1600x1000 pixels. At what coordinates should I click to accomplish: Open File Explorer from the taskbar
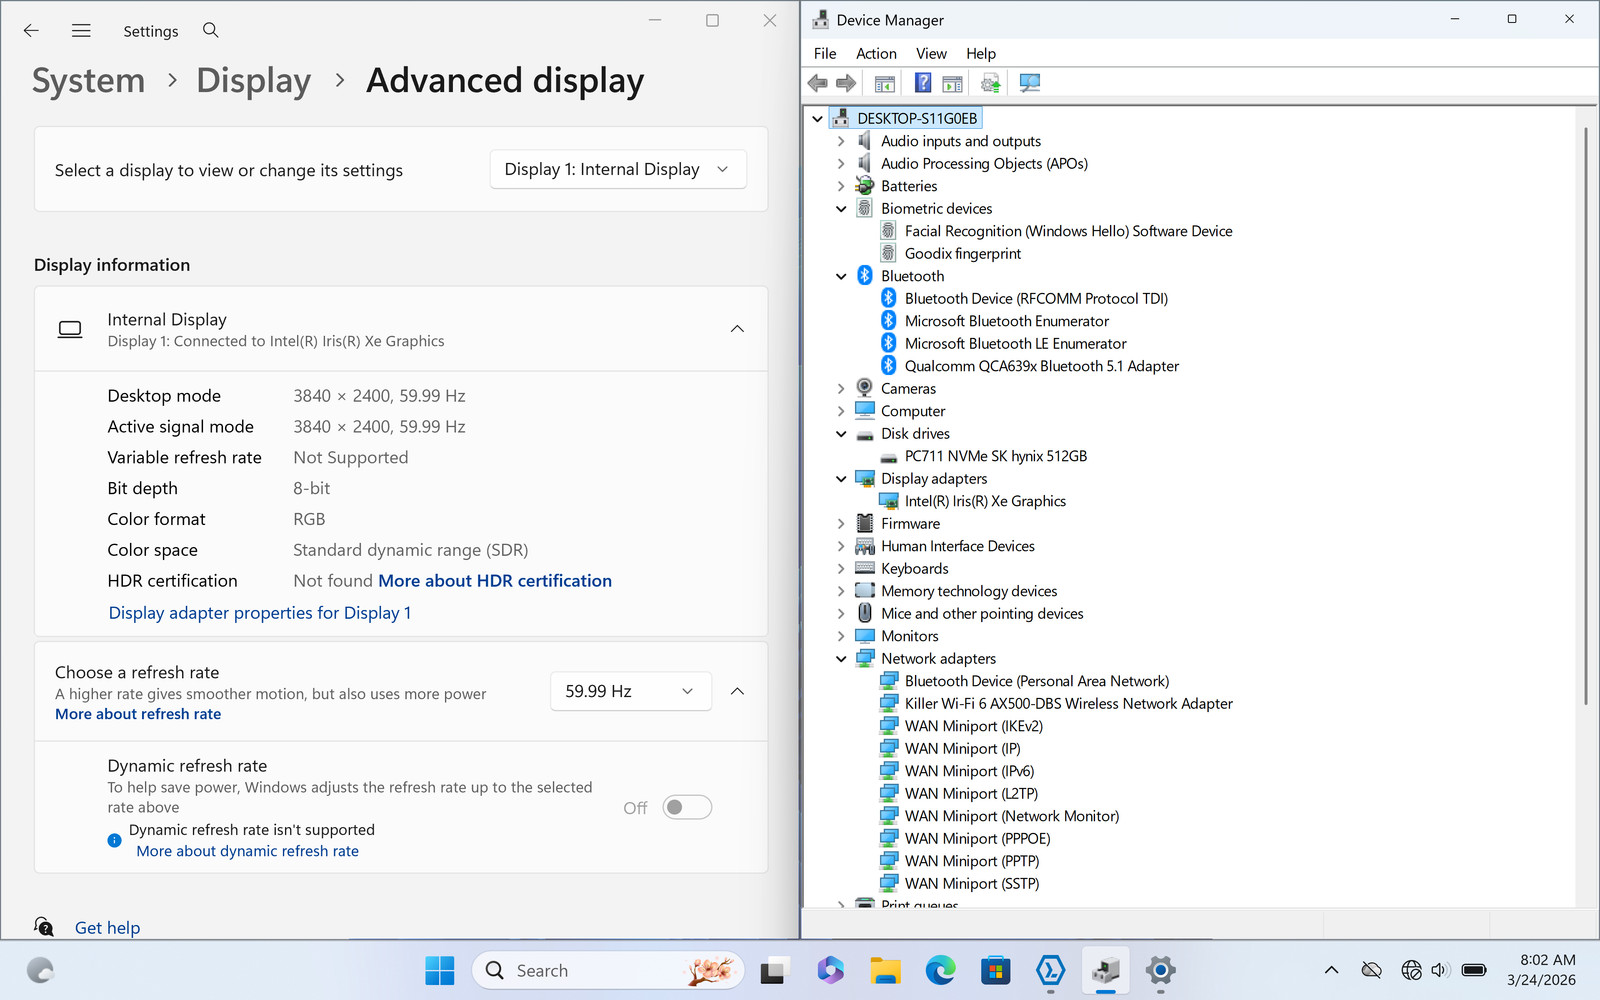coord(885,970)
